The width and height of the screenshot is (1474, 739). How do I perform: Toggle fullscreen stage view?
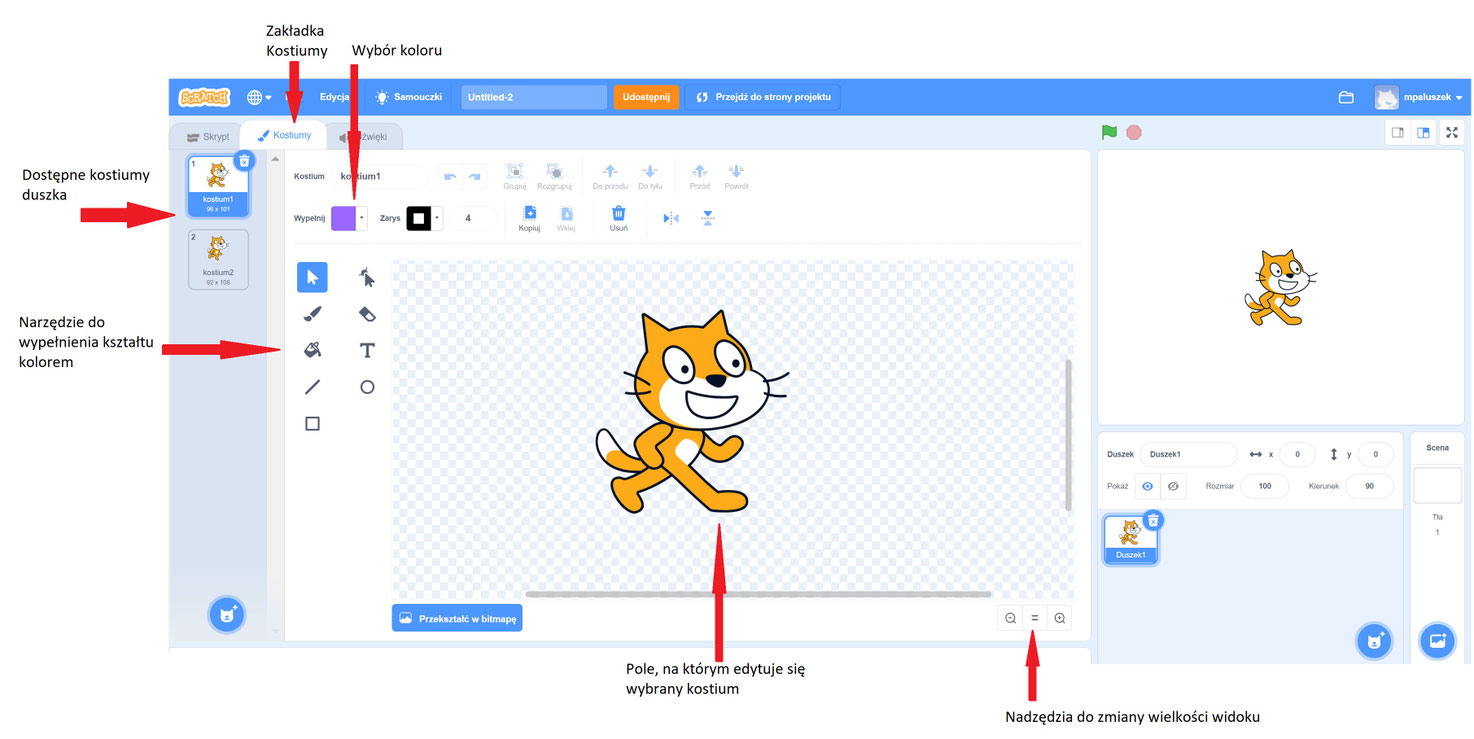[1452, 131]
